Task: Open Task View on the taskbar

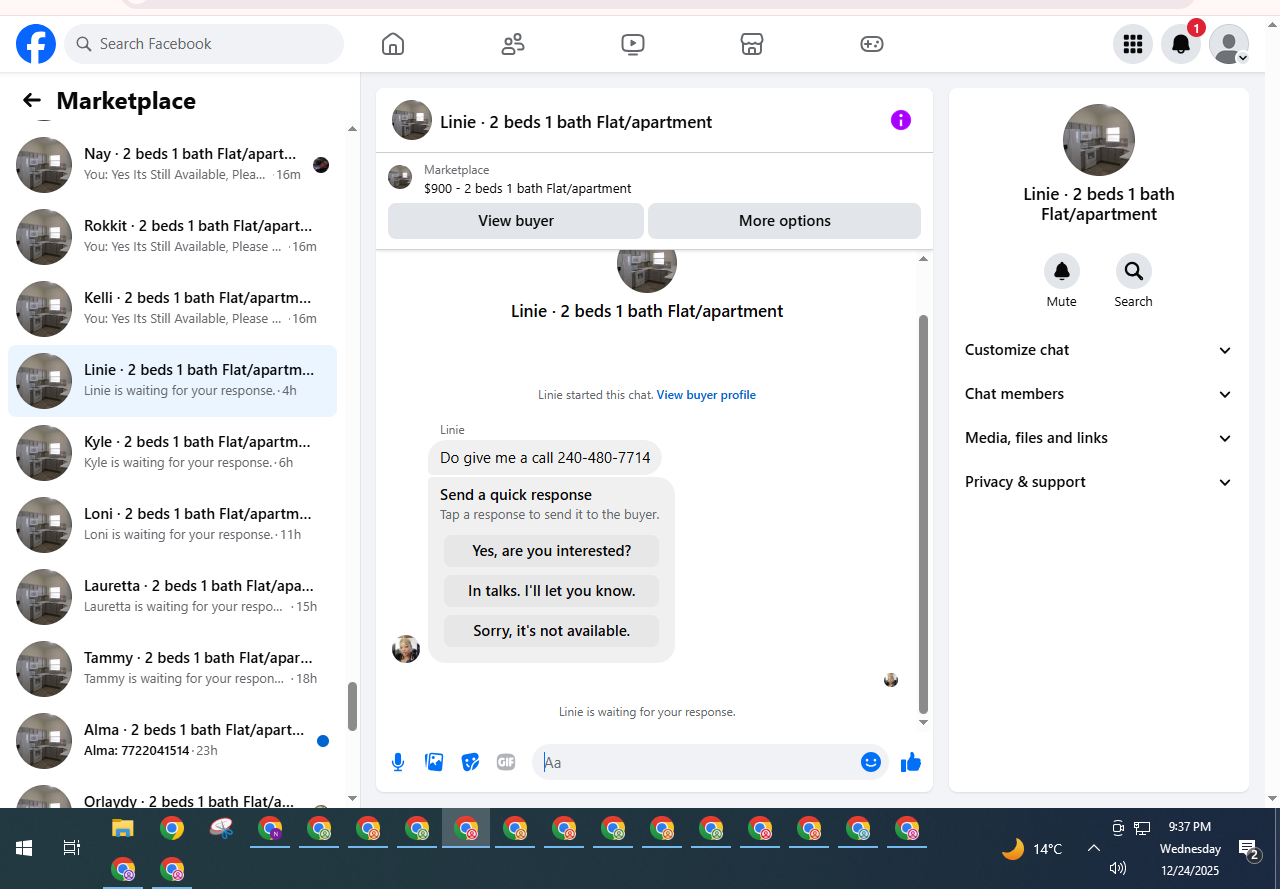Action: tap(71, 848)
